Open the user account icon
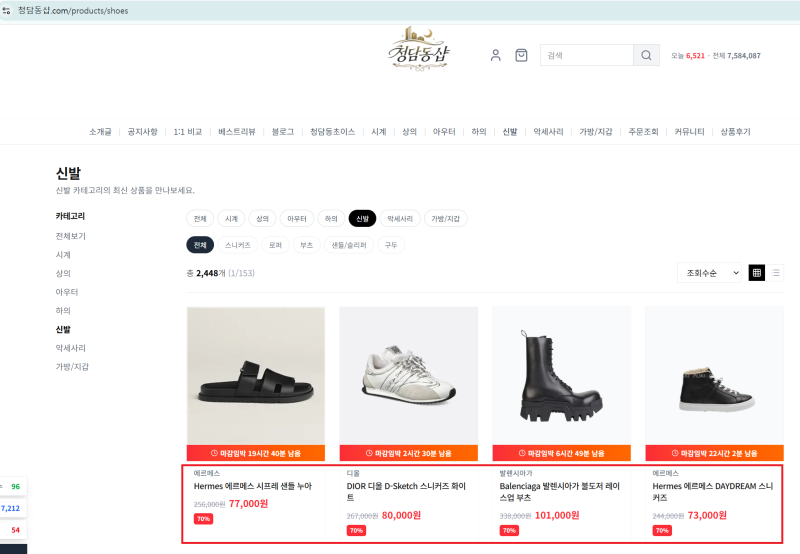This screenshot has height=554, width=800. pyautogui.click(x=495, y=55)
